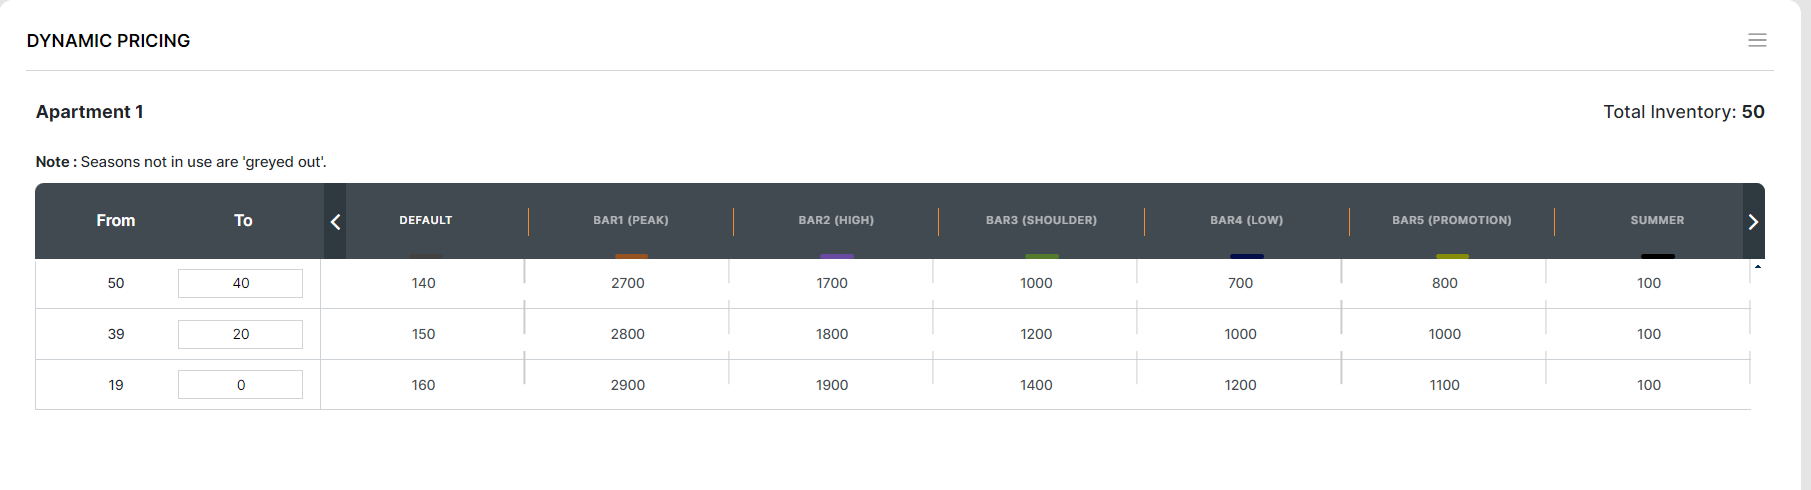This screenshot has height=490, width=1811.
Task: Click the BAR5 (PROMOTION) price 1100 cell
Action: [x=1445, y=385]
